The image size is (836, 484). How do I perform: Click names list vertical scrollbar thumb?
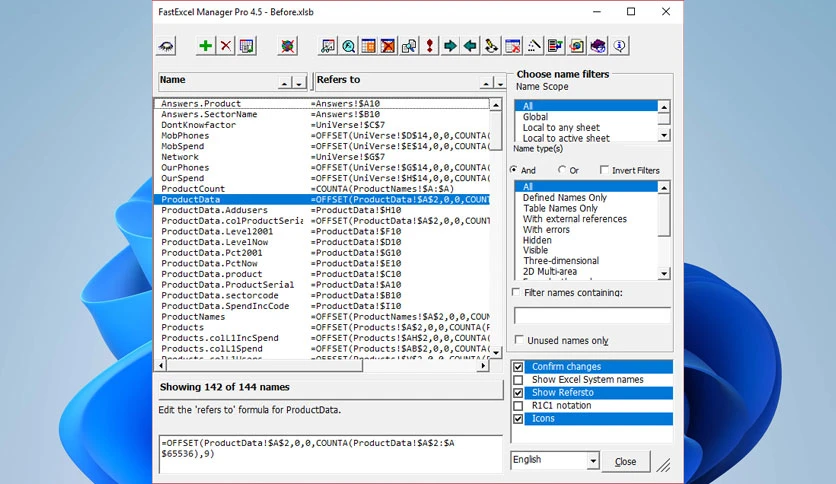click(x=496, y=131)
